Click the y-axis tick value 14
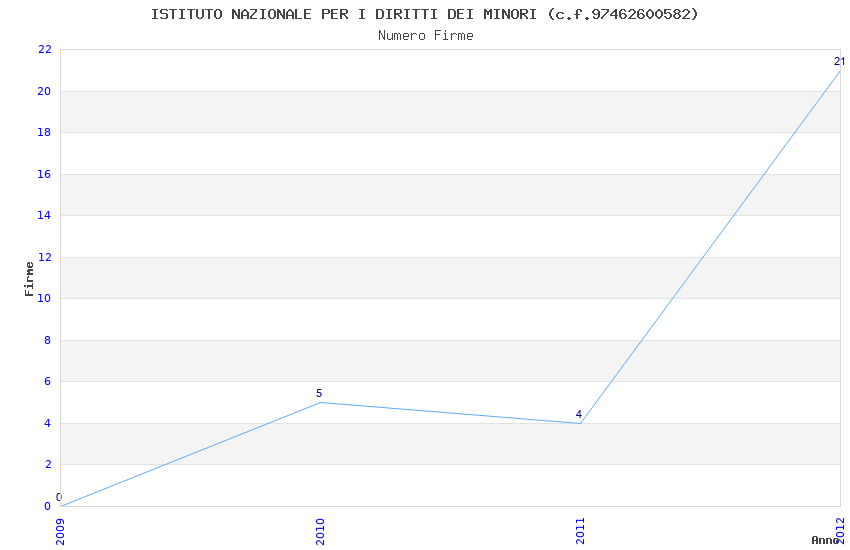Screen dimensions: 850x550 pos(44,215)
